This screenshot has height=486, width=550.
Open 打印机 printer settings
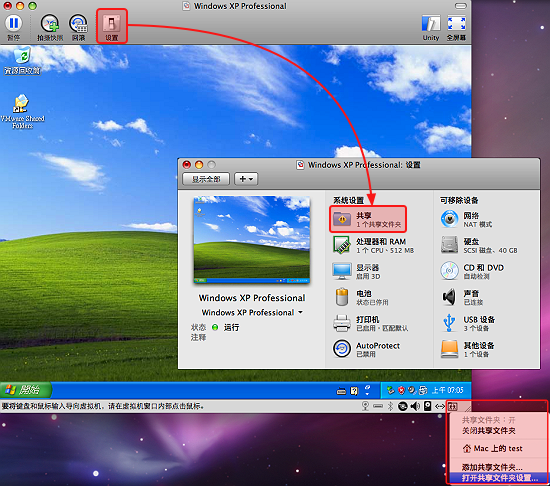tap(370, 323)
